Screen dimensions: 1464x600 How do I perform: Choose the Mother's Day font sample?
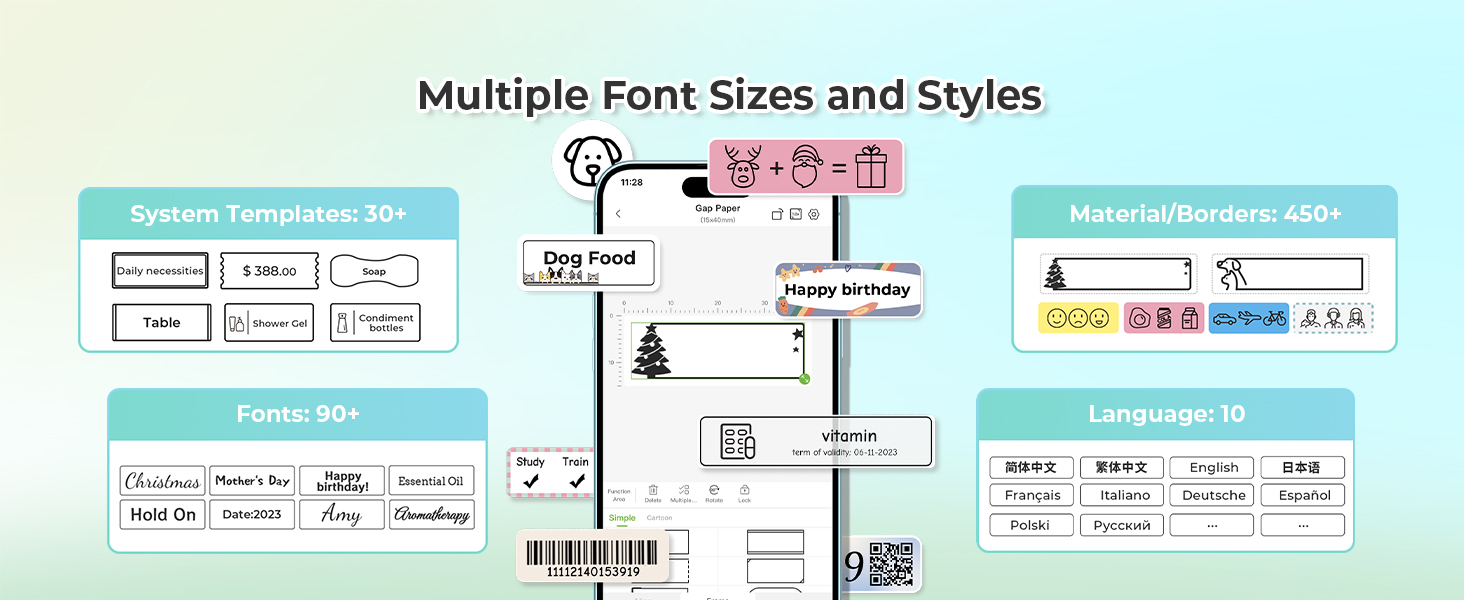(252, 481)
